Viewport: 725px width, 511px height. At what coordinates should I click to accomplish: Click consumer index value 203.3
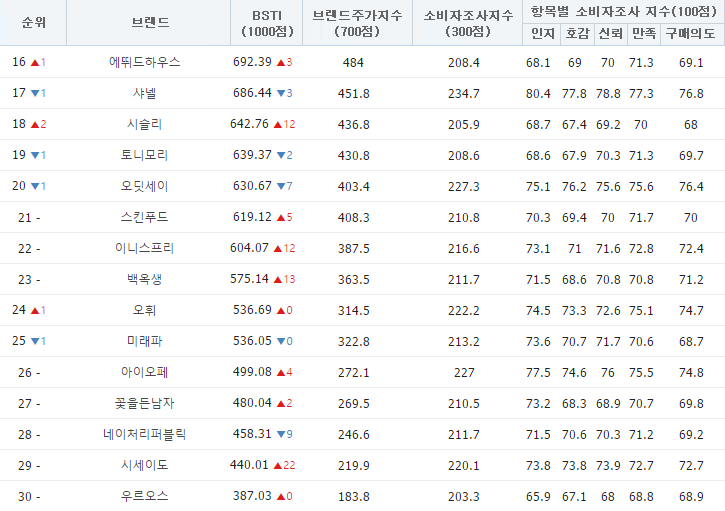pyautogui.click(x=464, y=496)
